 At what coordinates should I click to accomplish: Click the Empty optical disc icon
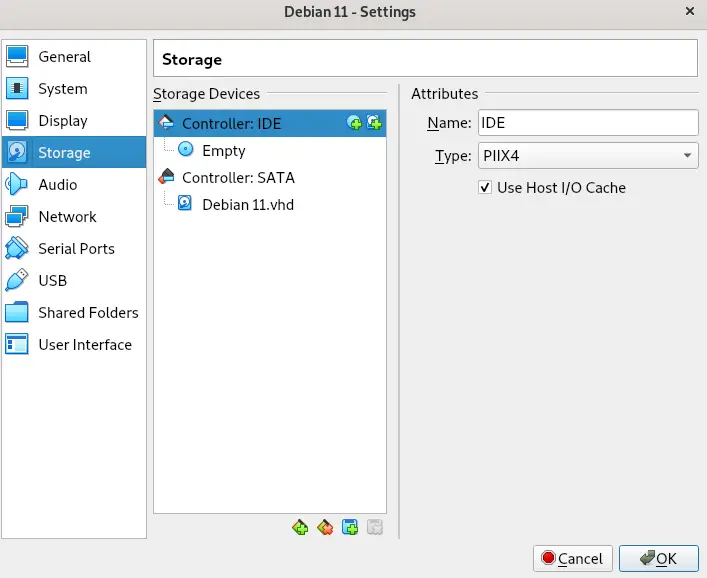pos(186,149)
